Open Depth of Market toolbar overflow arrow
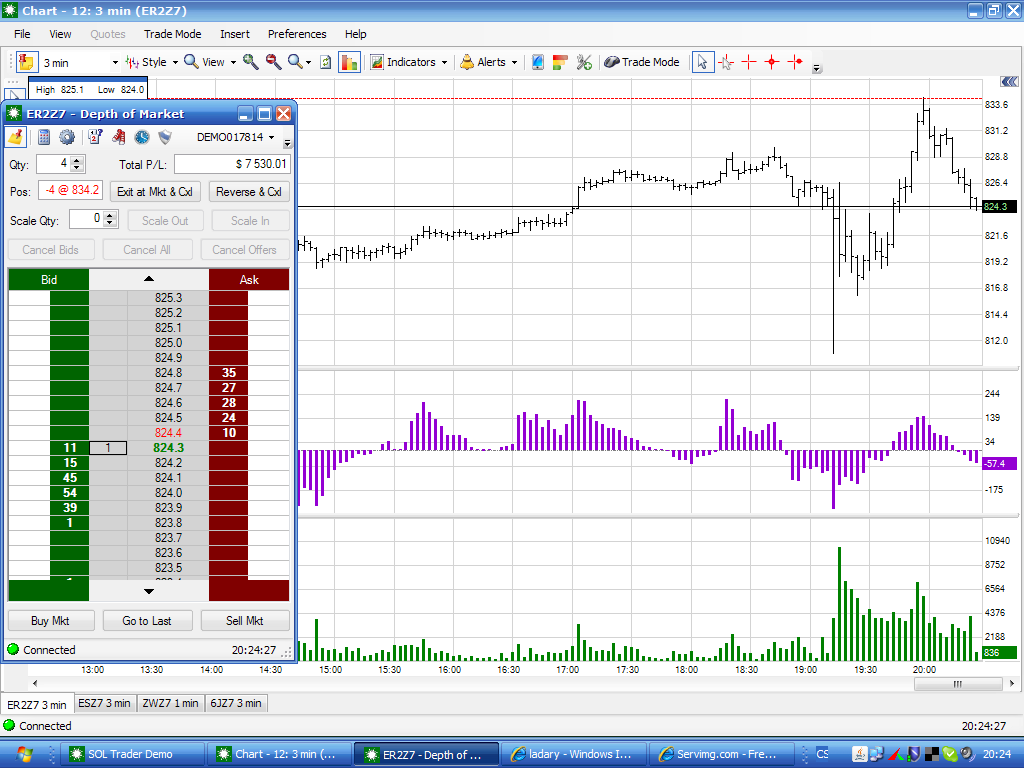 coord(287,143)
